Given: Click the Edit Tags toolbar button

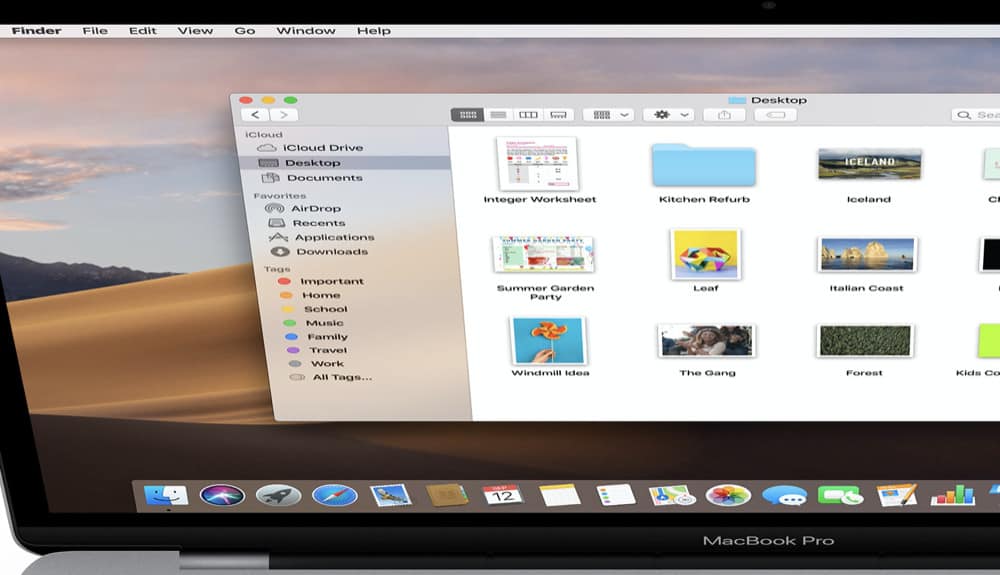Looking at the screenshot, I should [776, 115].
